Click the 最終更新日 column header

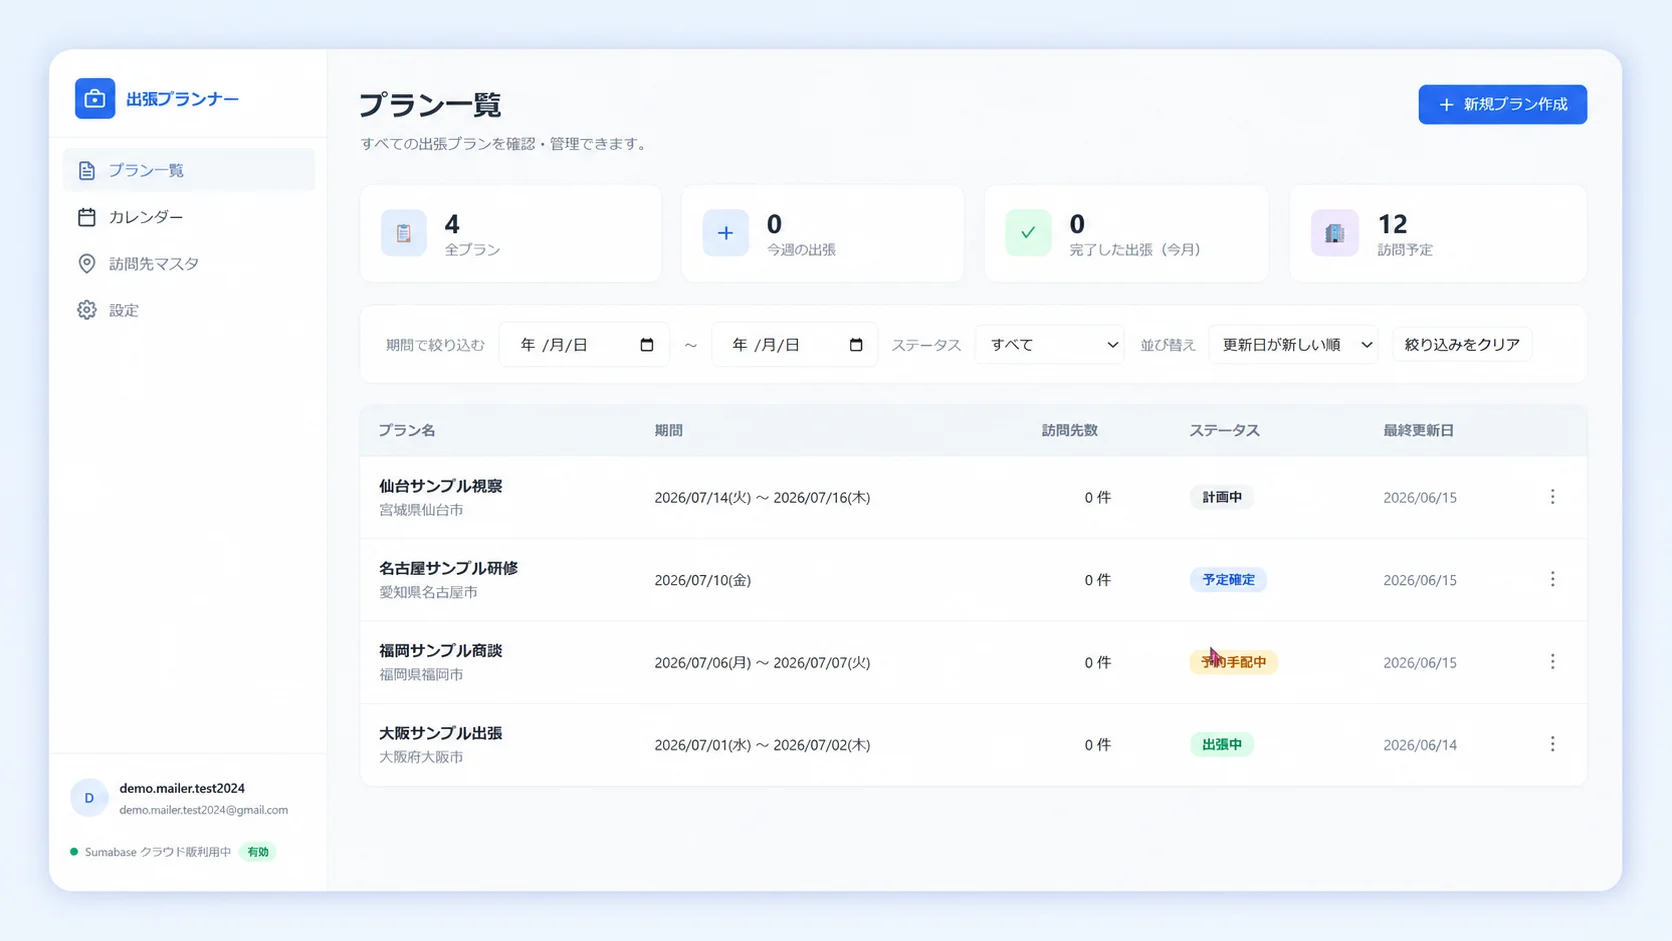pos(1419,431)
